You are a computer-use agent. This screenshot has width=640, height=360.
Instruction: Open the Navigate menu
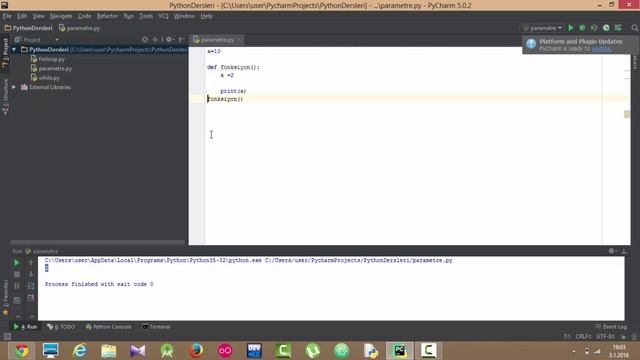point(61,16)
